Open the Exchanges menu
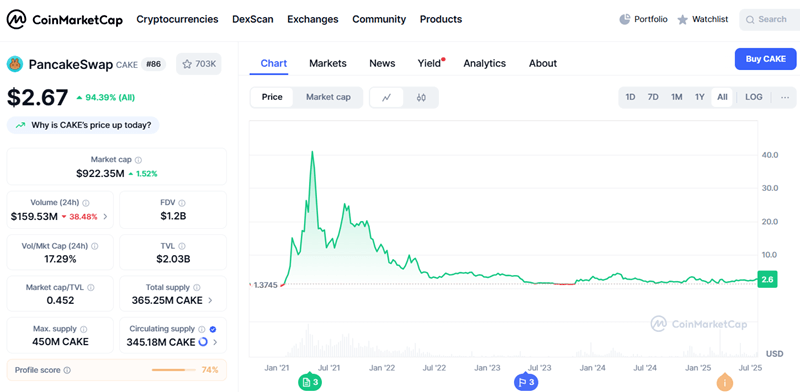The height and width of the screenshot is (392, 800). (313, 19)
